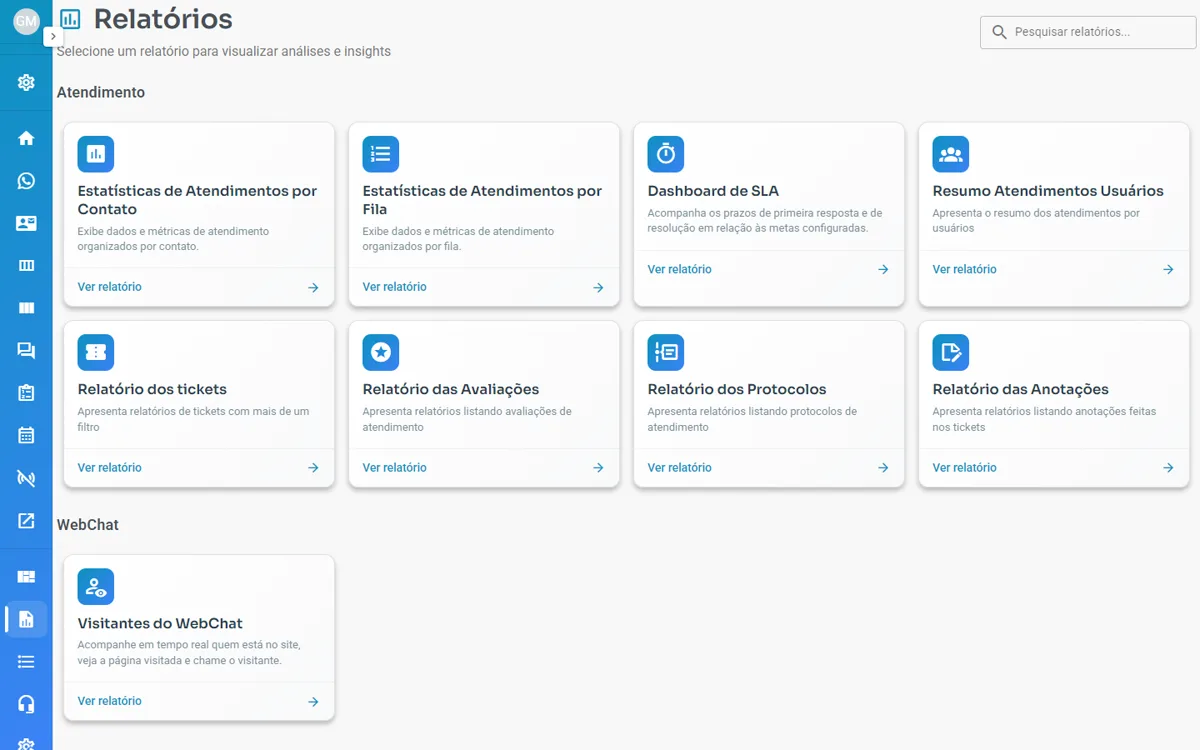Open the clipboard tasks icon in sidebar
The image size is (1200, 750).
tap(26, 393)
